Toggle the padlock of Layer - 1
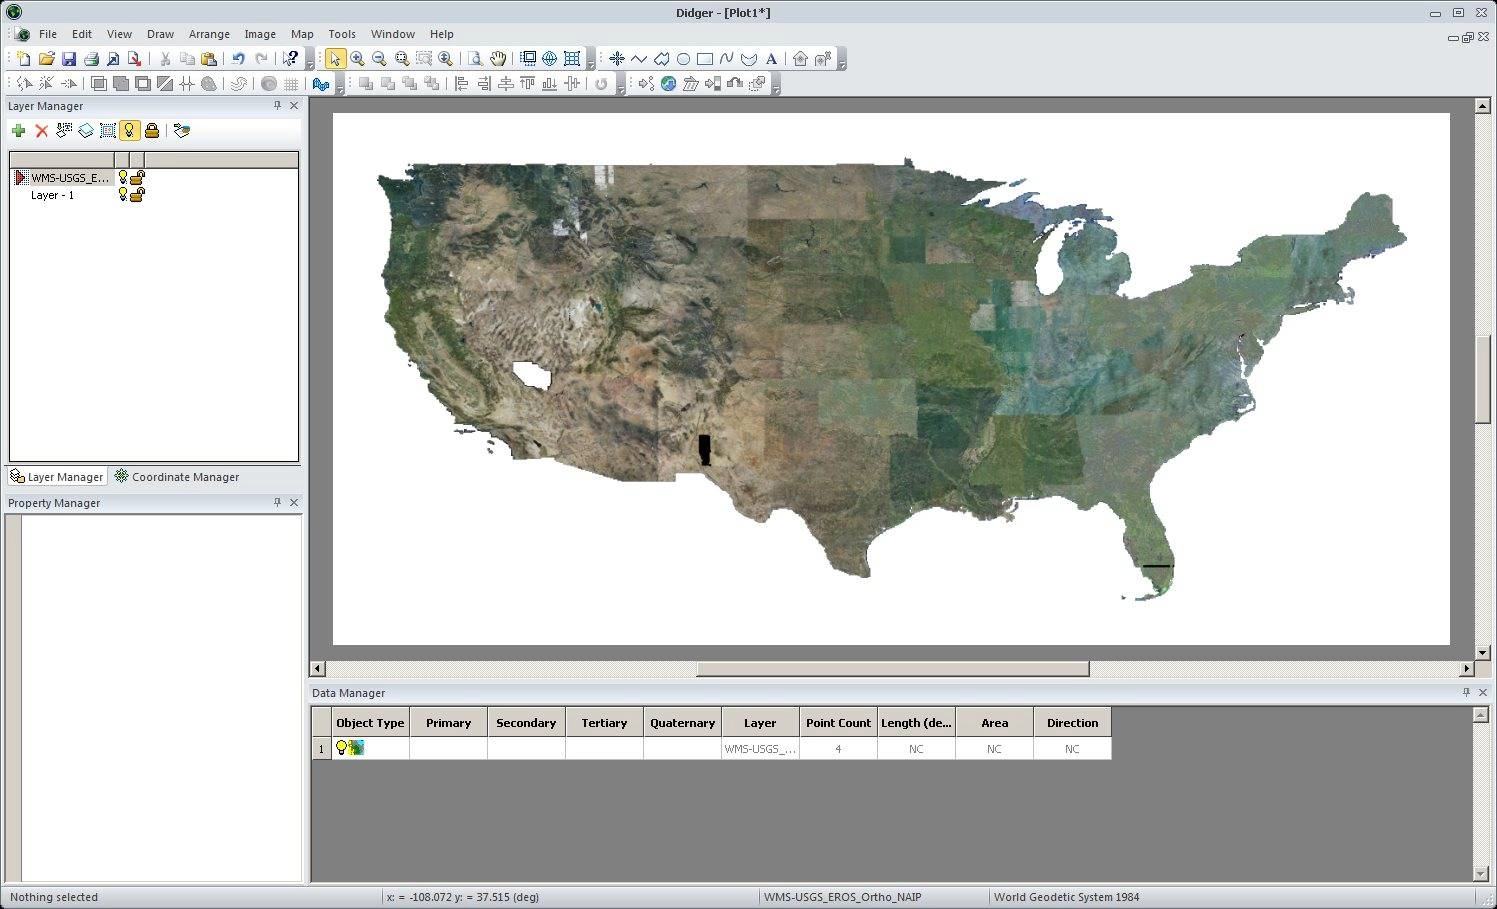Image resolution: width=1497 pixels, height=909 pixels. pyautogui.click(x=138, y=195)
